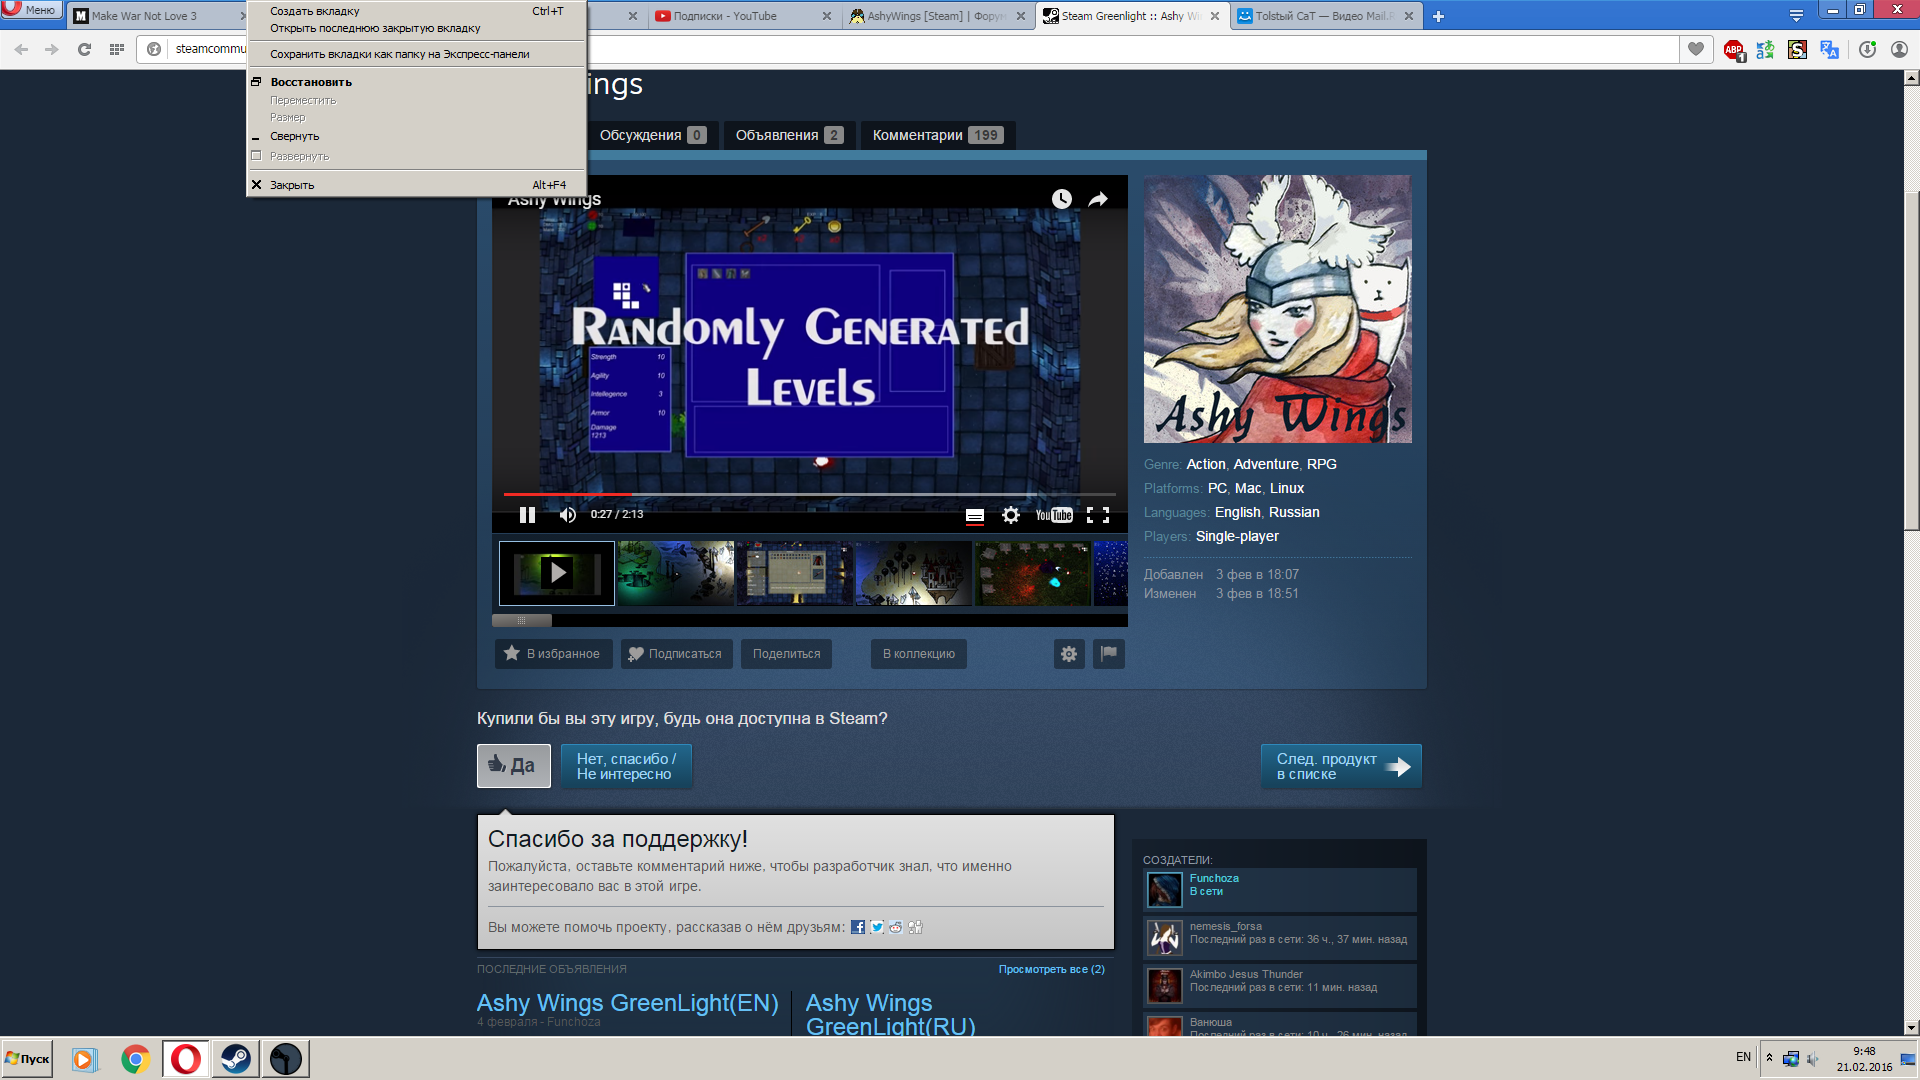Click the Поделиться share button
The height and width of the screenshot is (1080, 1920).
(x=786, y=654)
